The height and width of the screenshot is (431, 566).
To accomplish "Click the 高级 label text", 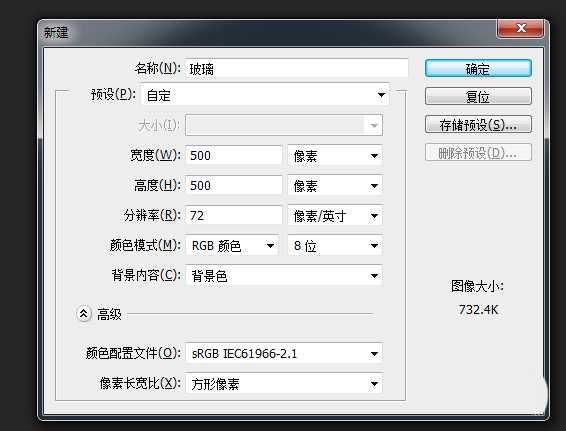I will [x=109, y=314].
